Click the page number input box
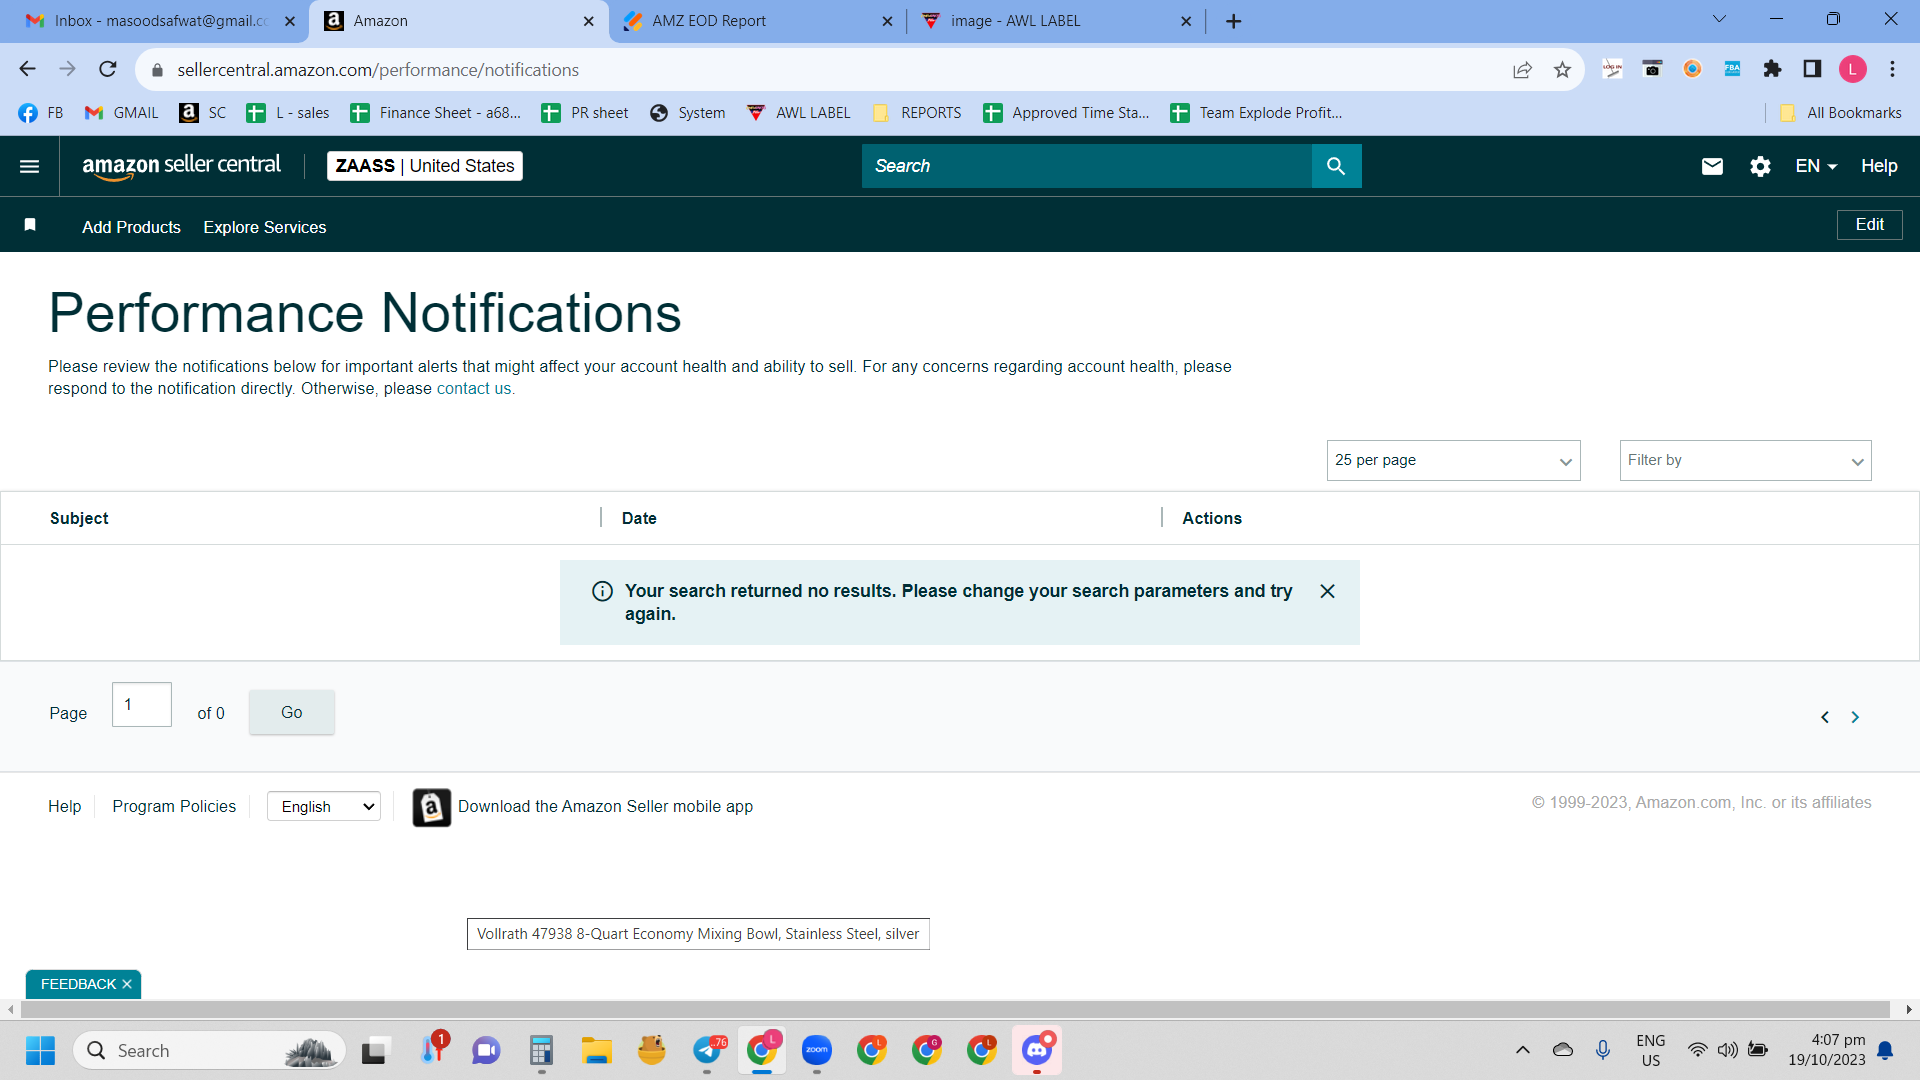This screenshot has height=1080, width=1920. tap(142, 705)
